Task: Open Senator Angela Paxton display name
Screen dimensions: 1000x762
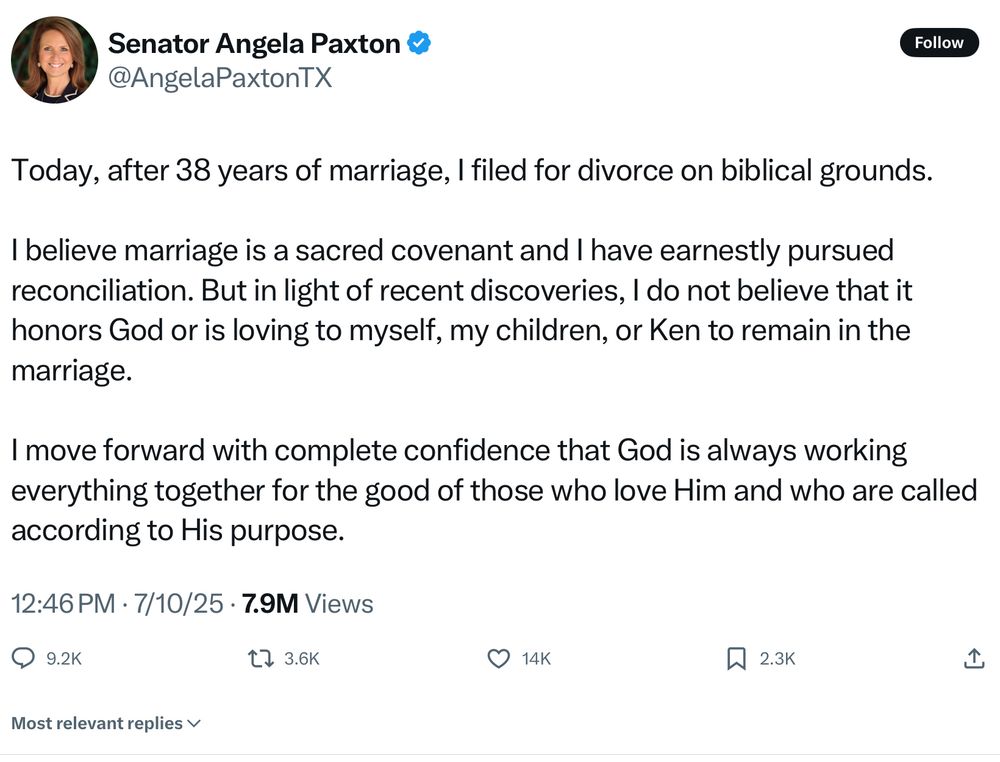Action: pos(254,43)
